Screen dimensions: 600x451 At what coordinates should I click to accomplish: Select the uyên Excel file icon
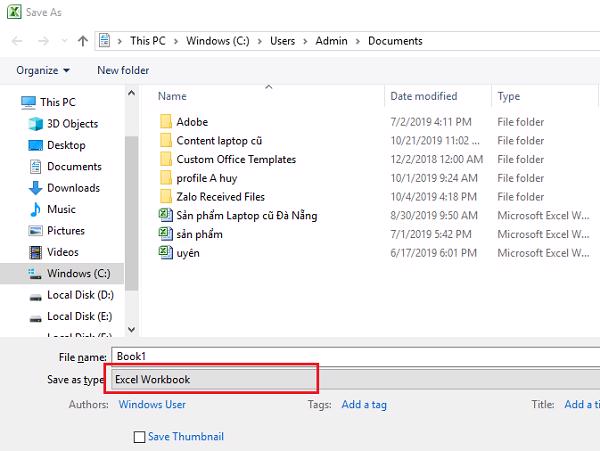166,252
